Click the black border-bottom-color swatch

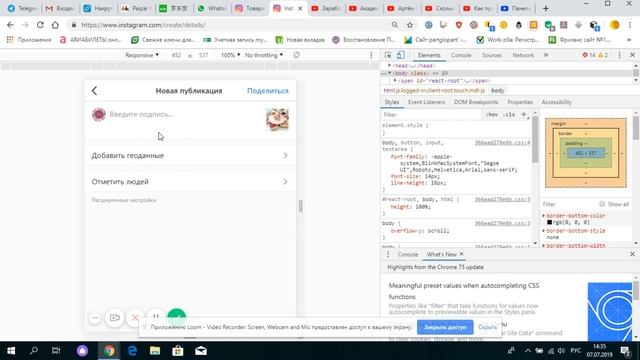tap(549, 222)
